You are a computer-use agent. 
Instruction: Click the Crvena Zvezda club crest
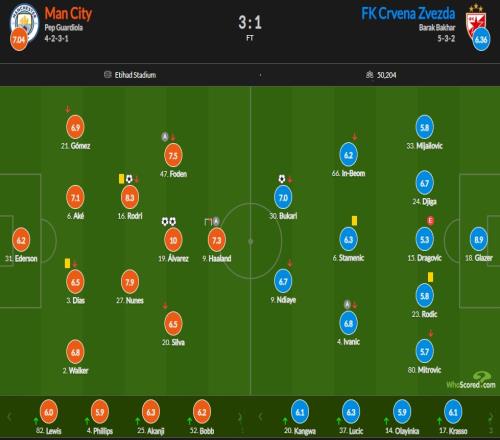(476, 24)
